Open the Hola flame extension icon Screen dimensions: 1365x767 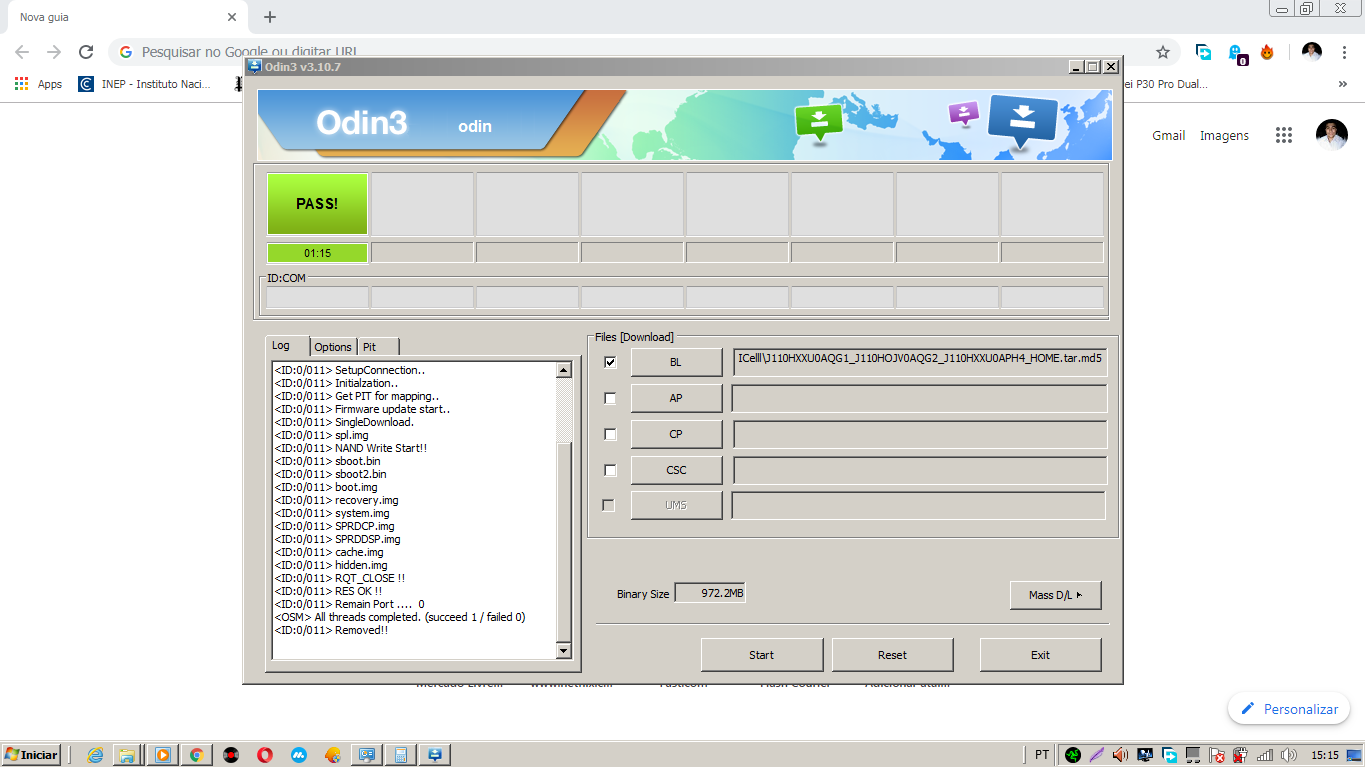(x=1267, y=52)
